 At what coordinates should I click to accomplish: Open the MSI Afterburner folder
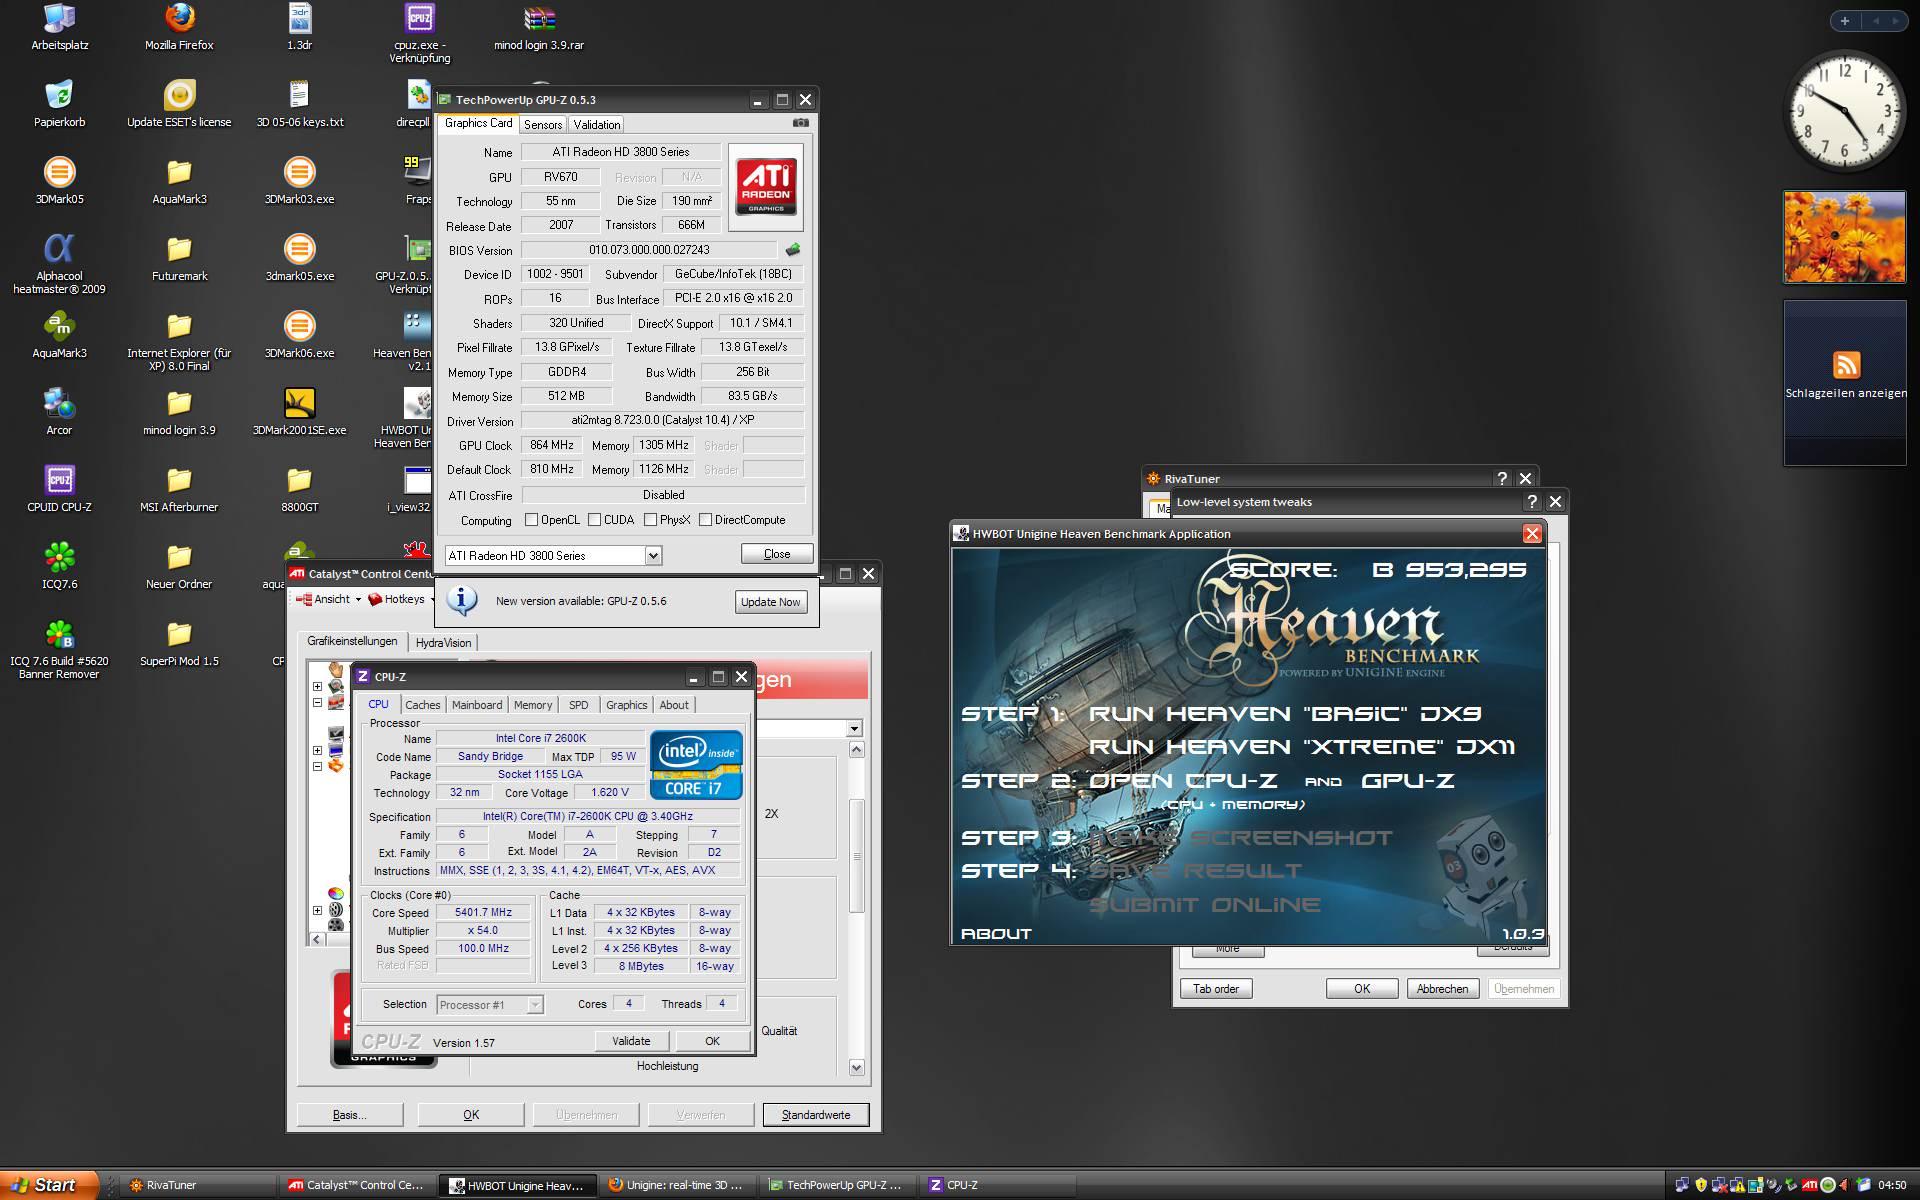(x=179, y=489)
